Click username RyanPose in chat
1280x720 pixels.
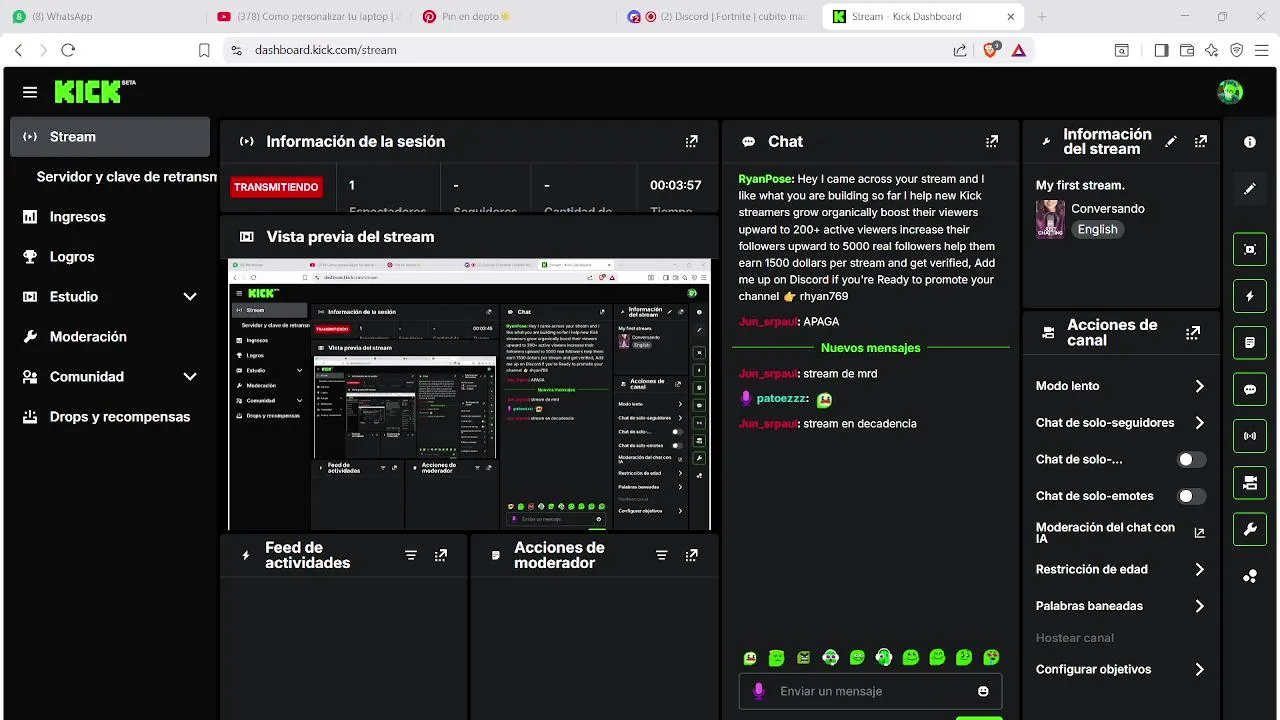point(764,179)
